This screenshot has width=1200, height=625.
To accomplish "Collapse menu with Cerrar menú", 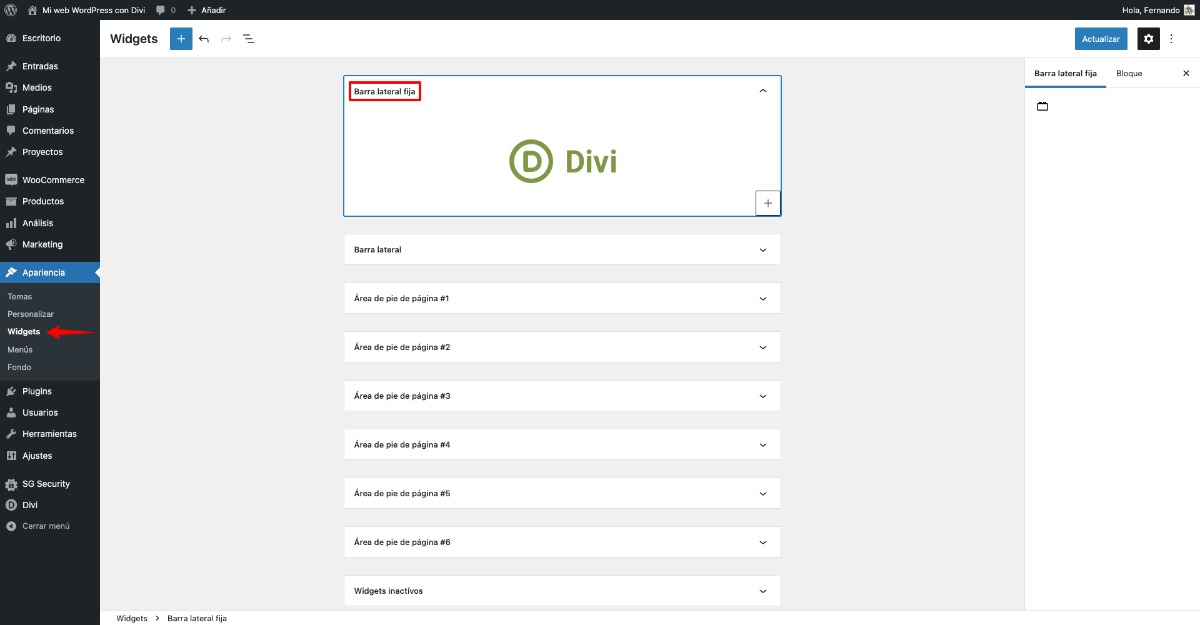I will coord(46,526).
